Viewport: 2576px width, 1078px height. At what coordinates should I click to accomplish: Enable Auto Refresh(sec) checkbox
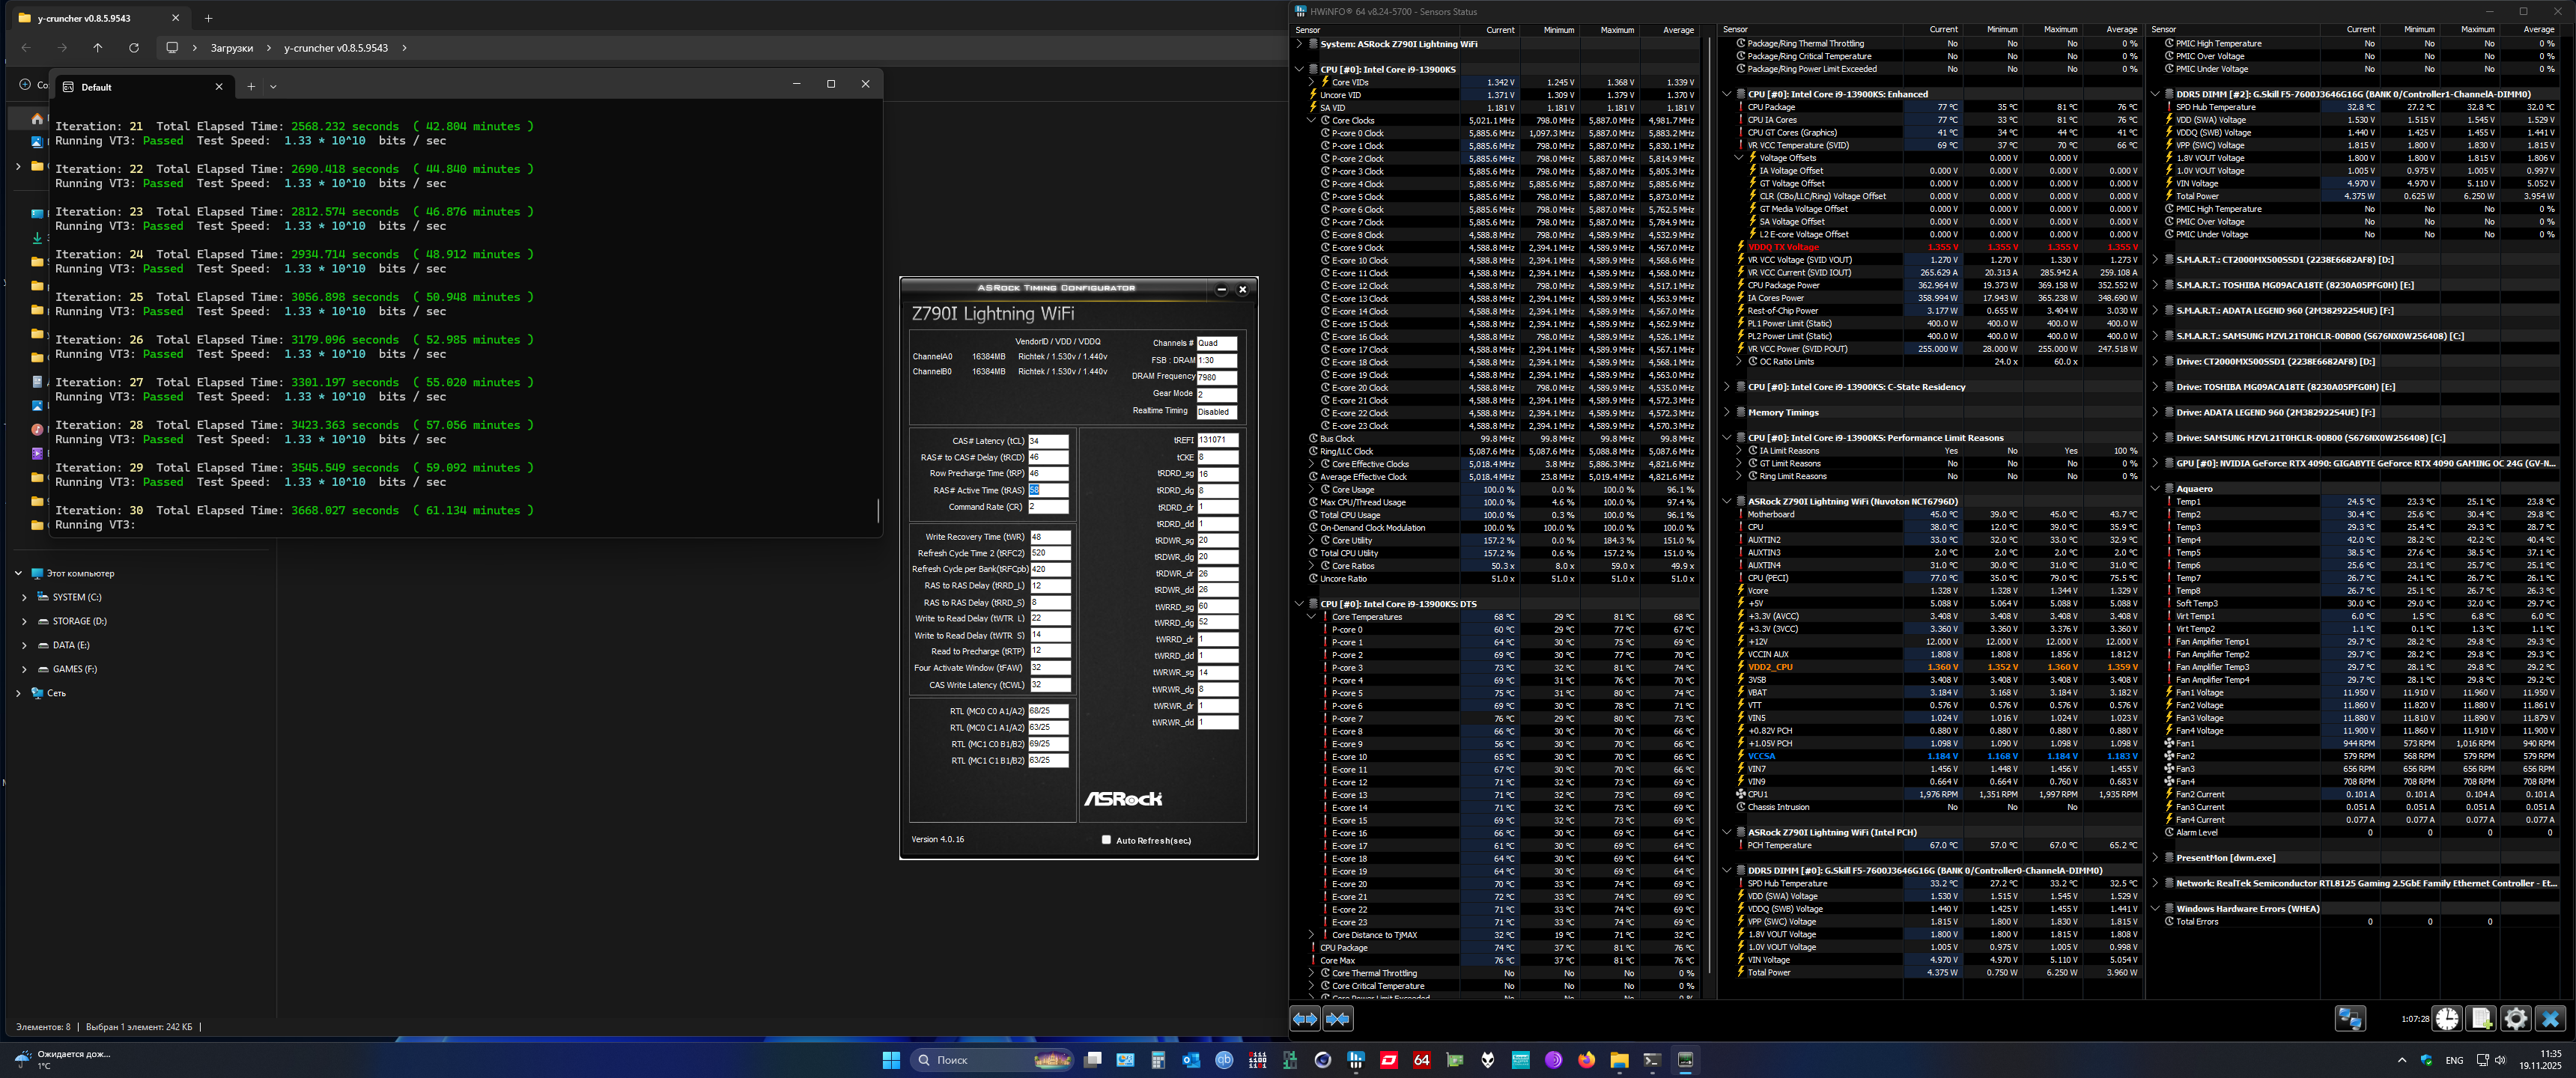pos(1106,840)
